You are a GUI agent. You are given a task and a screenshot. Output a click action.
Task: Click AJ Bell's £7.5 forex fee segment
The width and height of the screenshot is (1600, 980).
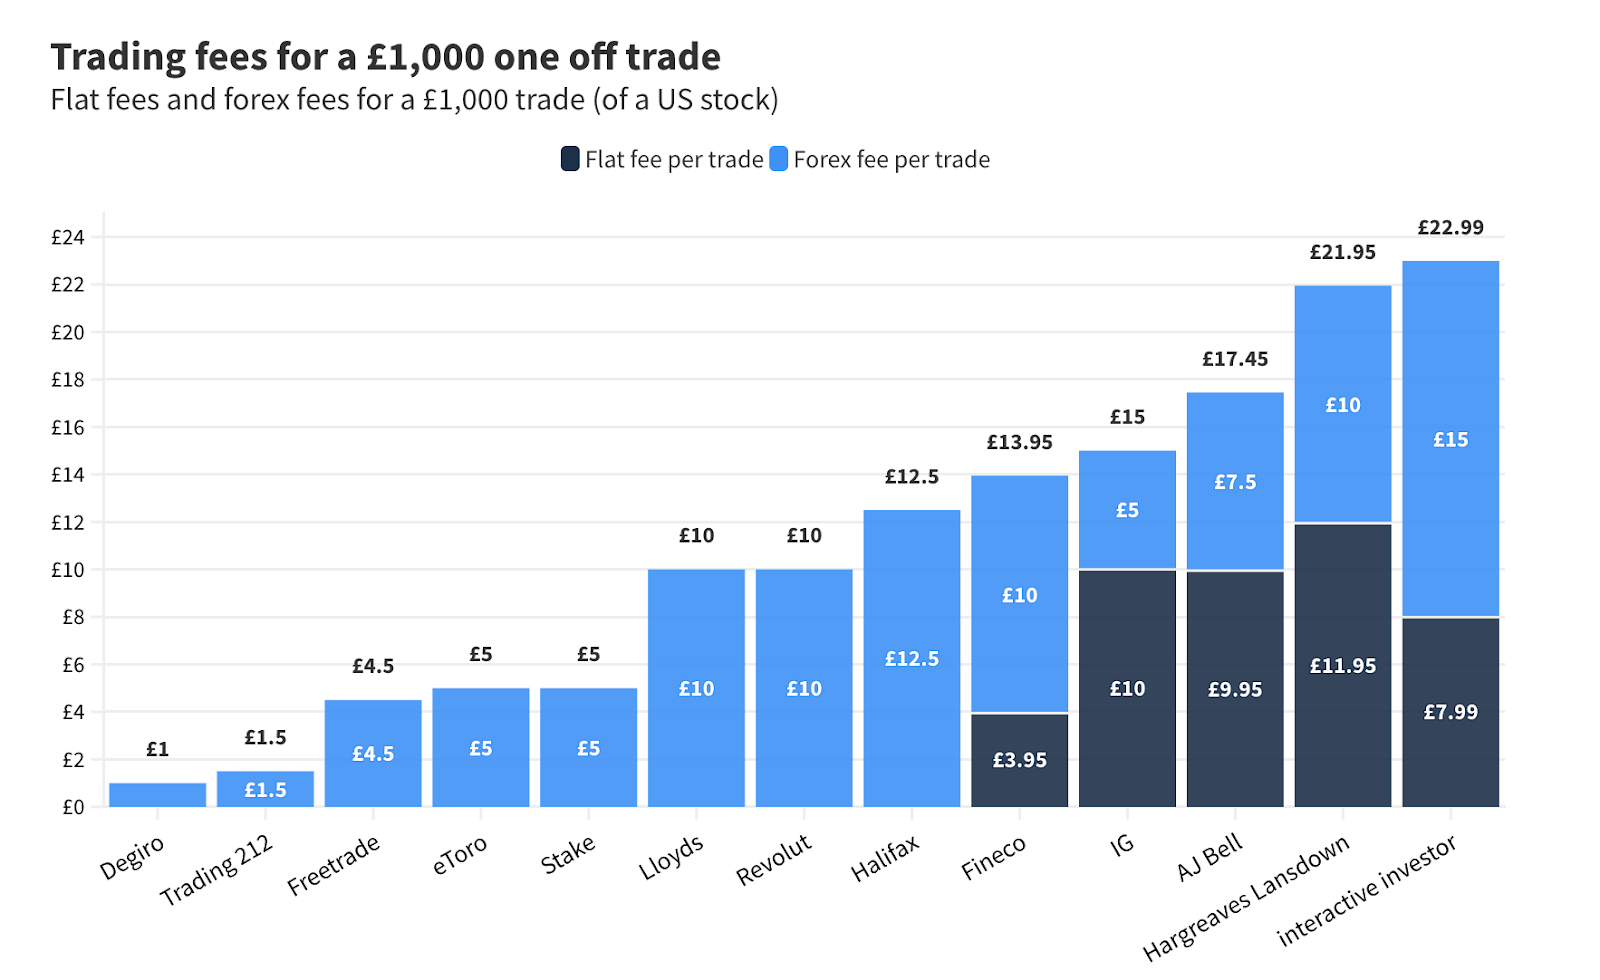[x=1235, y=481]
